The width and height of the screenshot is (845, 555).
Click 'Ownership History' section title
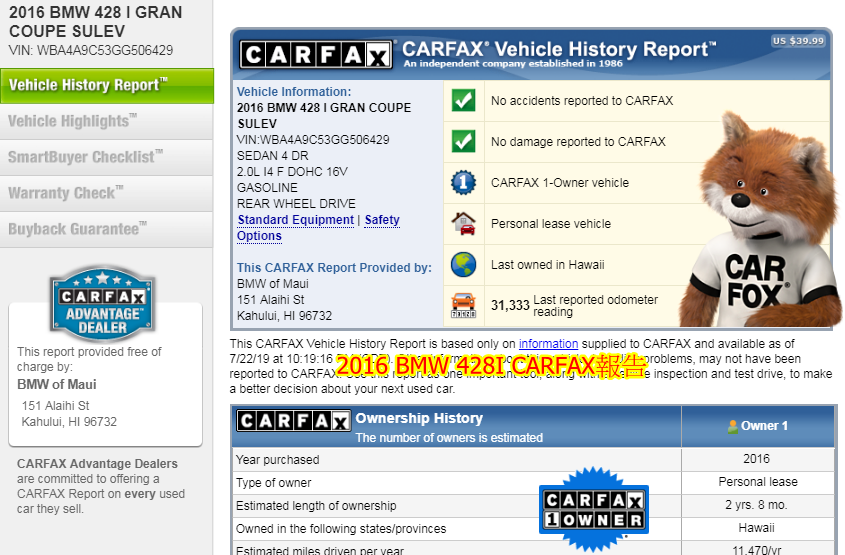[x=419, y=418]
